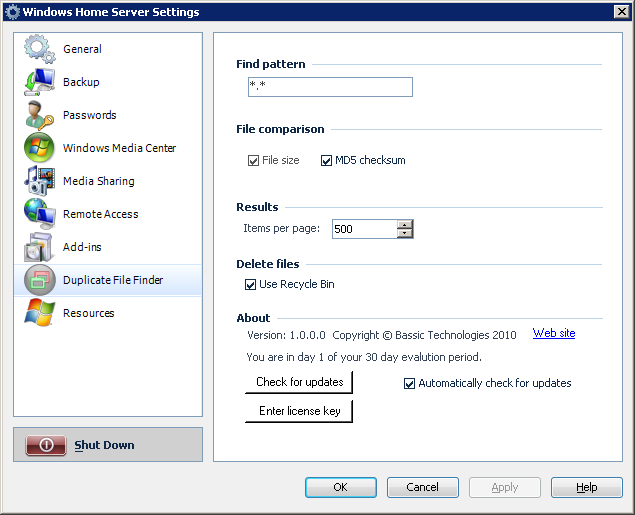Open the Add-ins section
This screenshot has height=515, width=635.
[82, 247]
